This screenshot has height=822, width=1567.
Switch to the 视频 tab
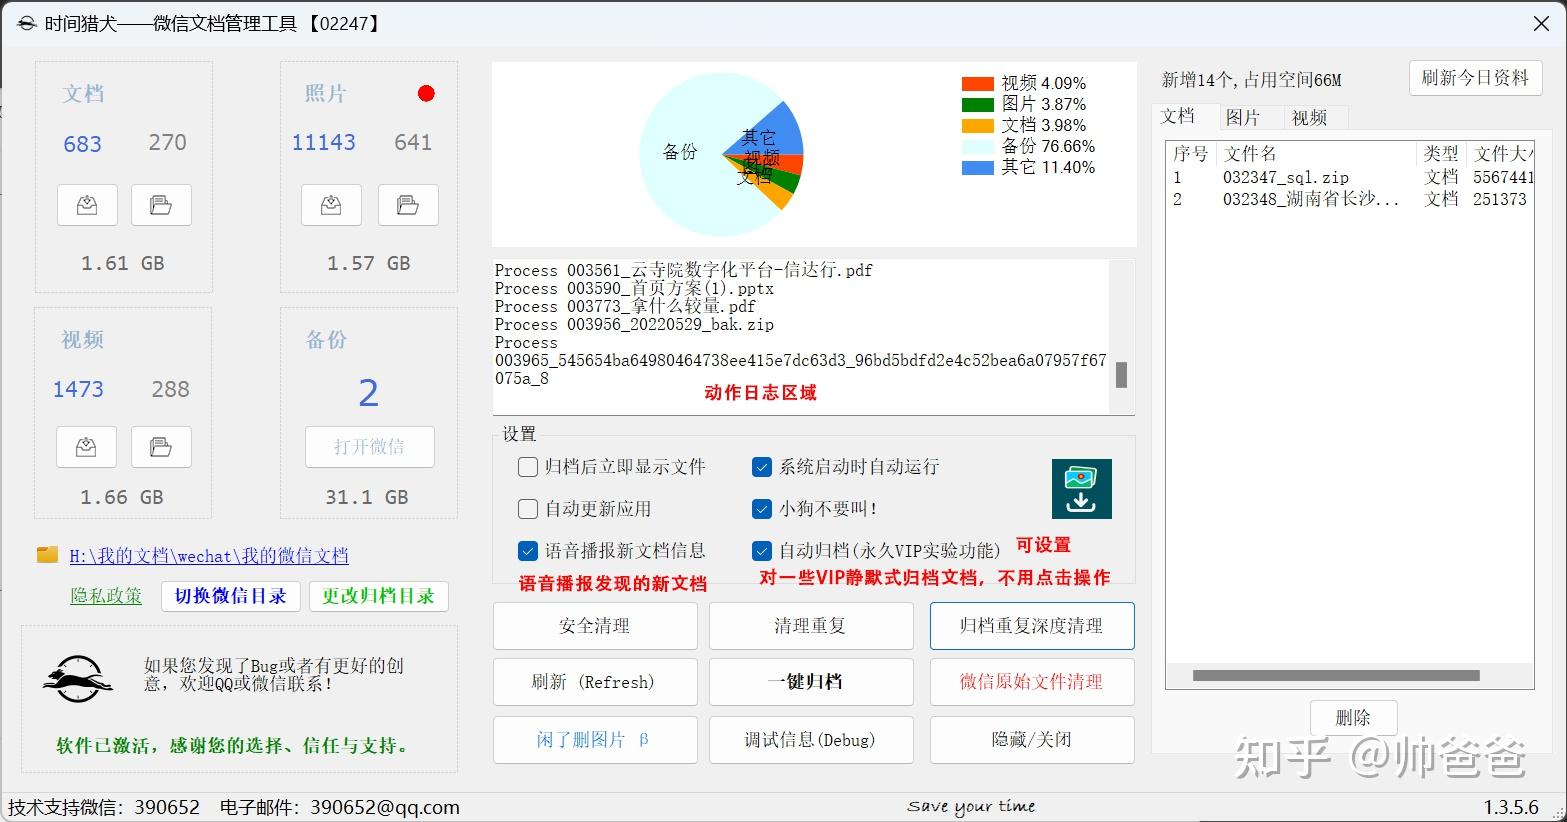click(x=1309, y=117)
